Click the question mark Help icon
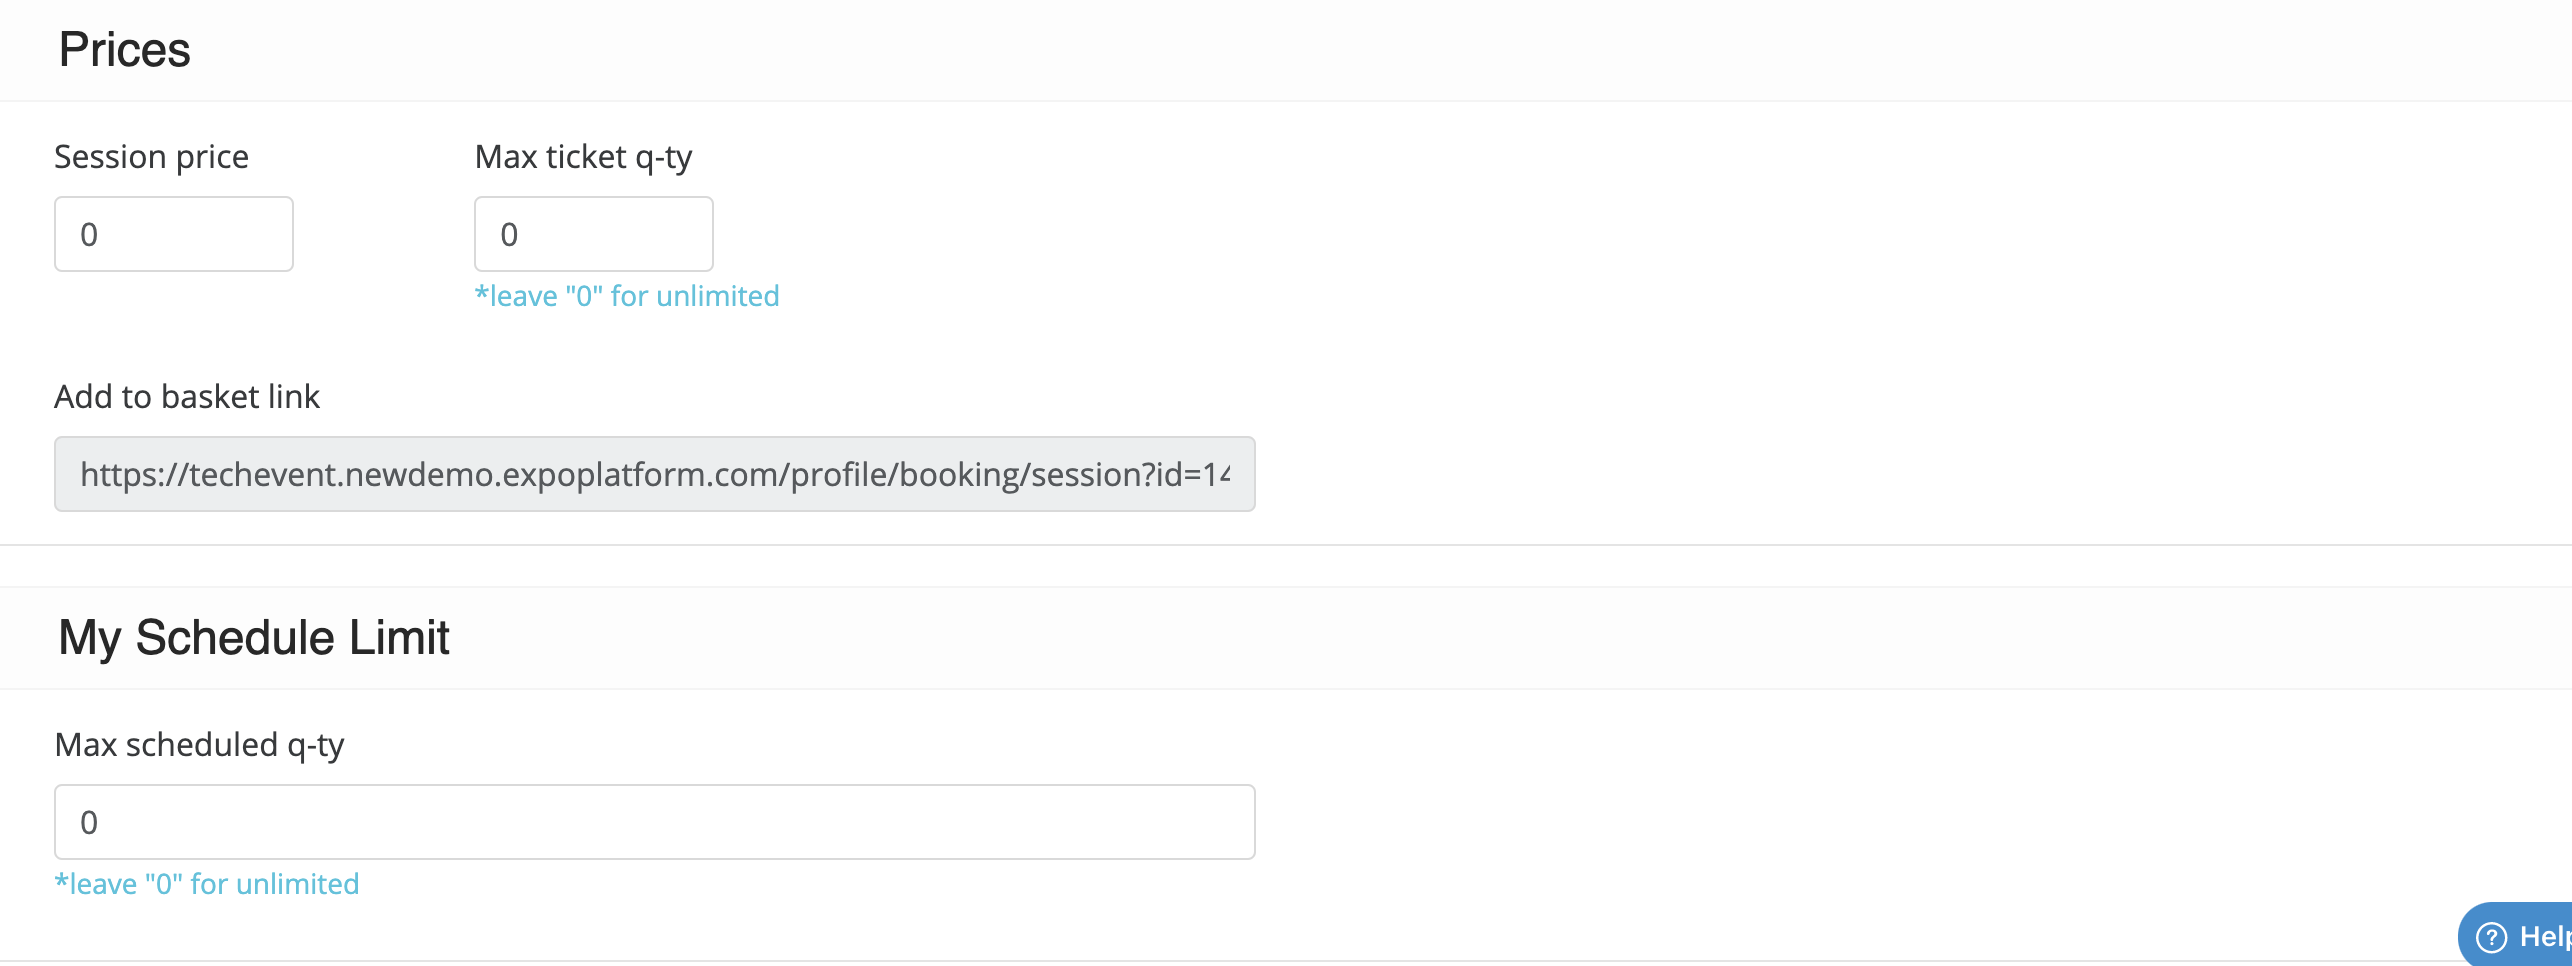This screenshot has width=2572, height=966. (x=2491, y=937)
